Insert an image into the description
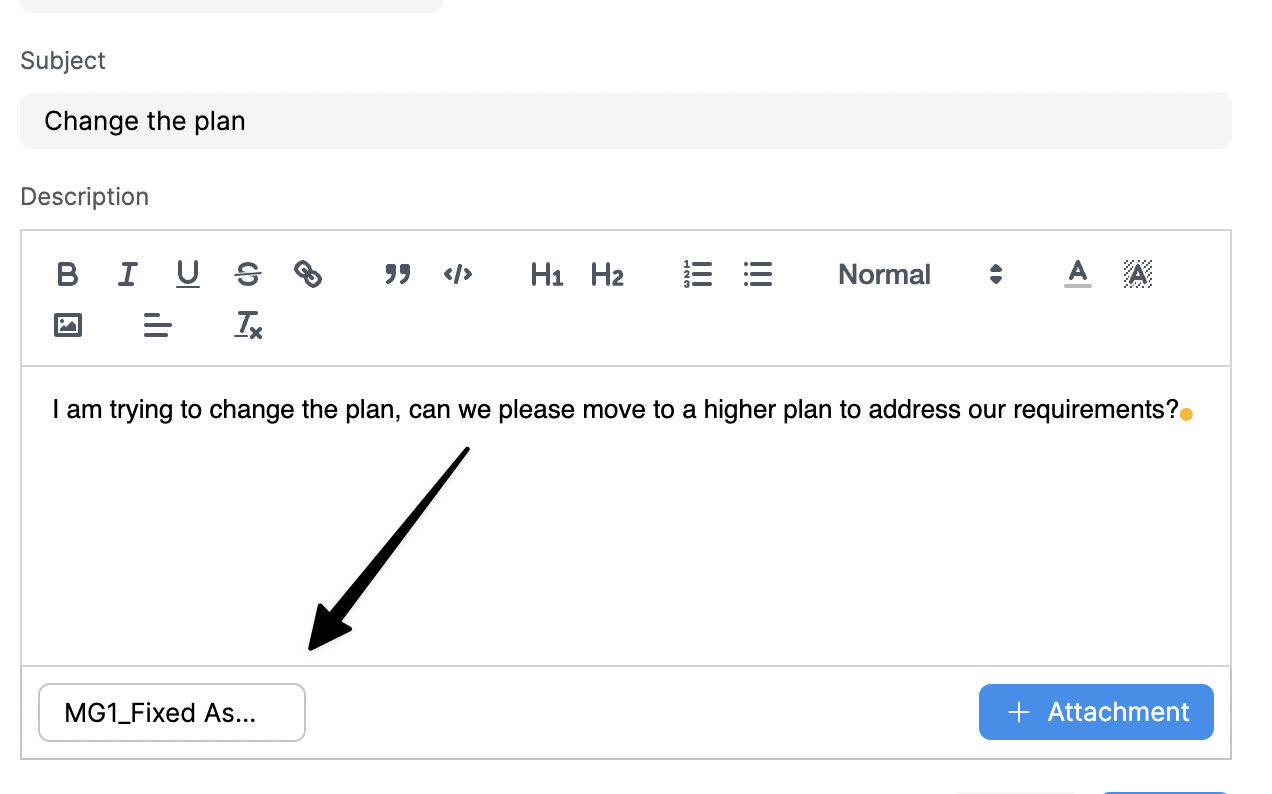 click(67, 324)
